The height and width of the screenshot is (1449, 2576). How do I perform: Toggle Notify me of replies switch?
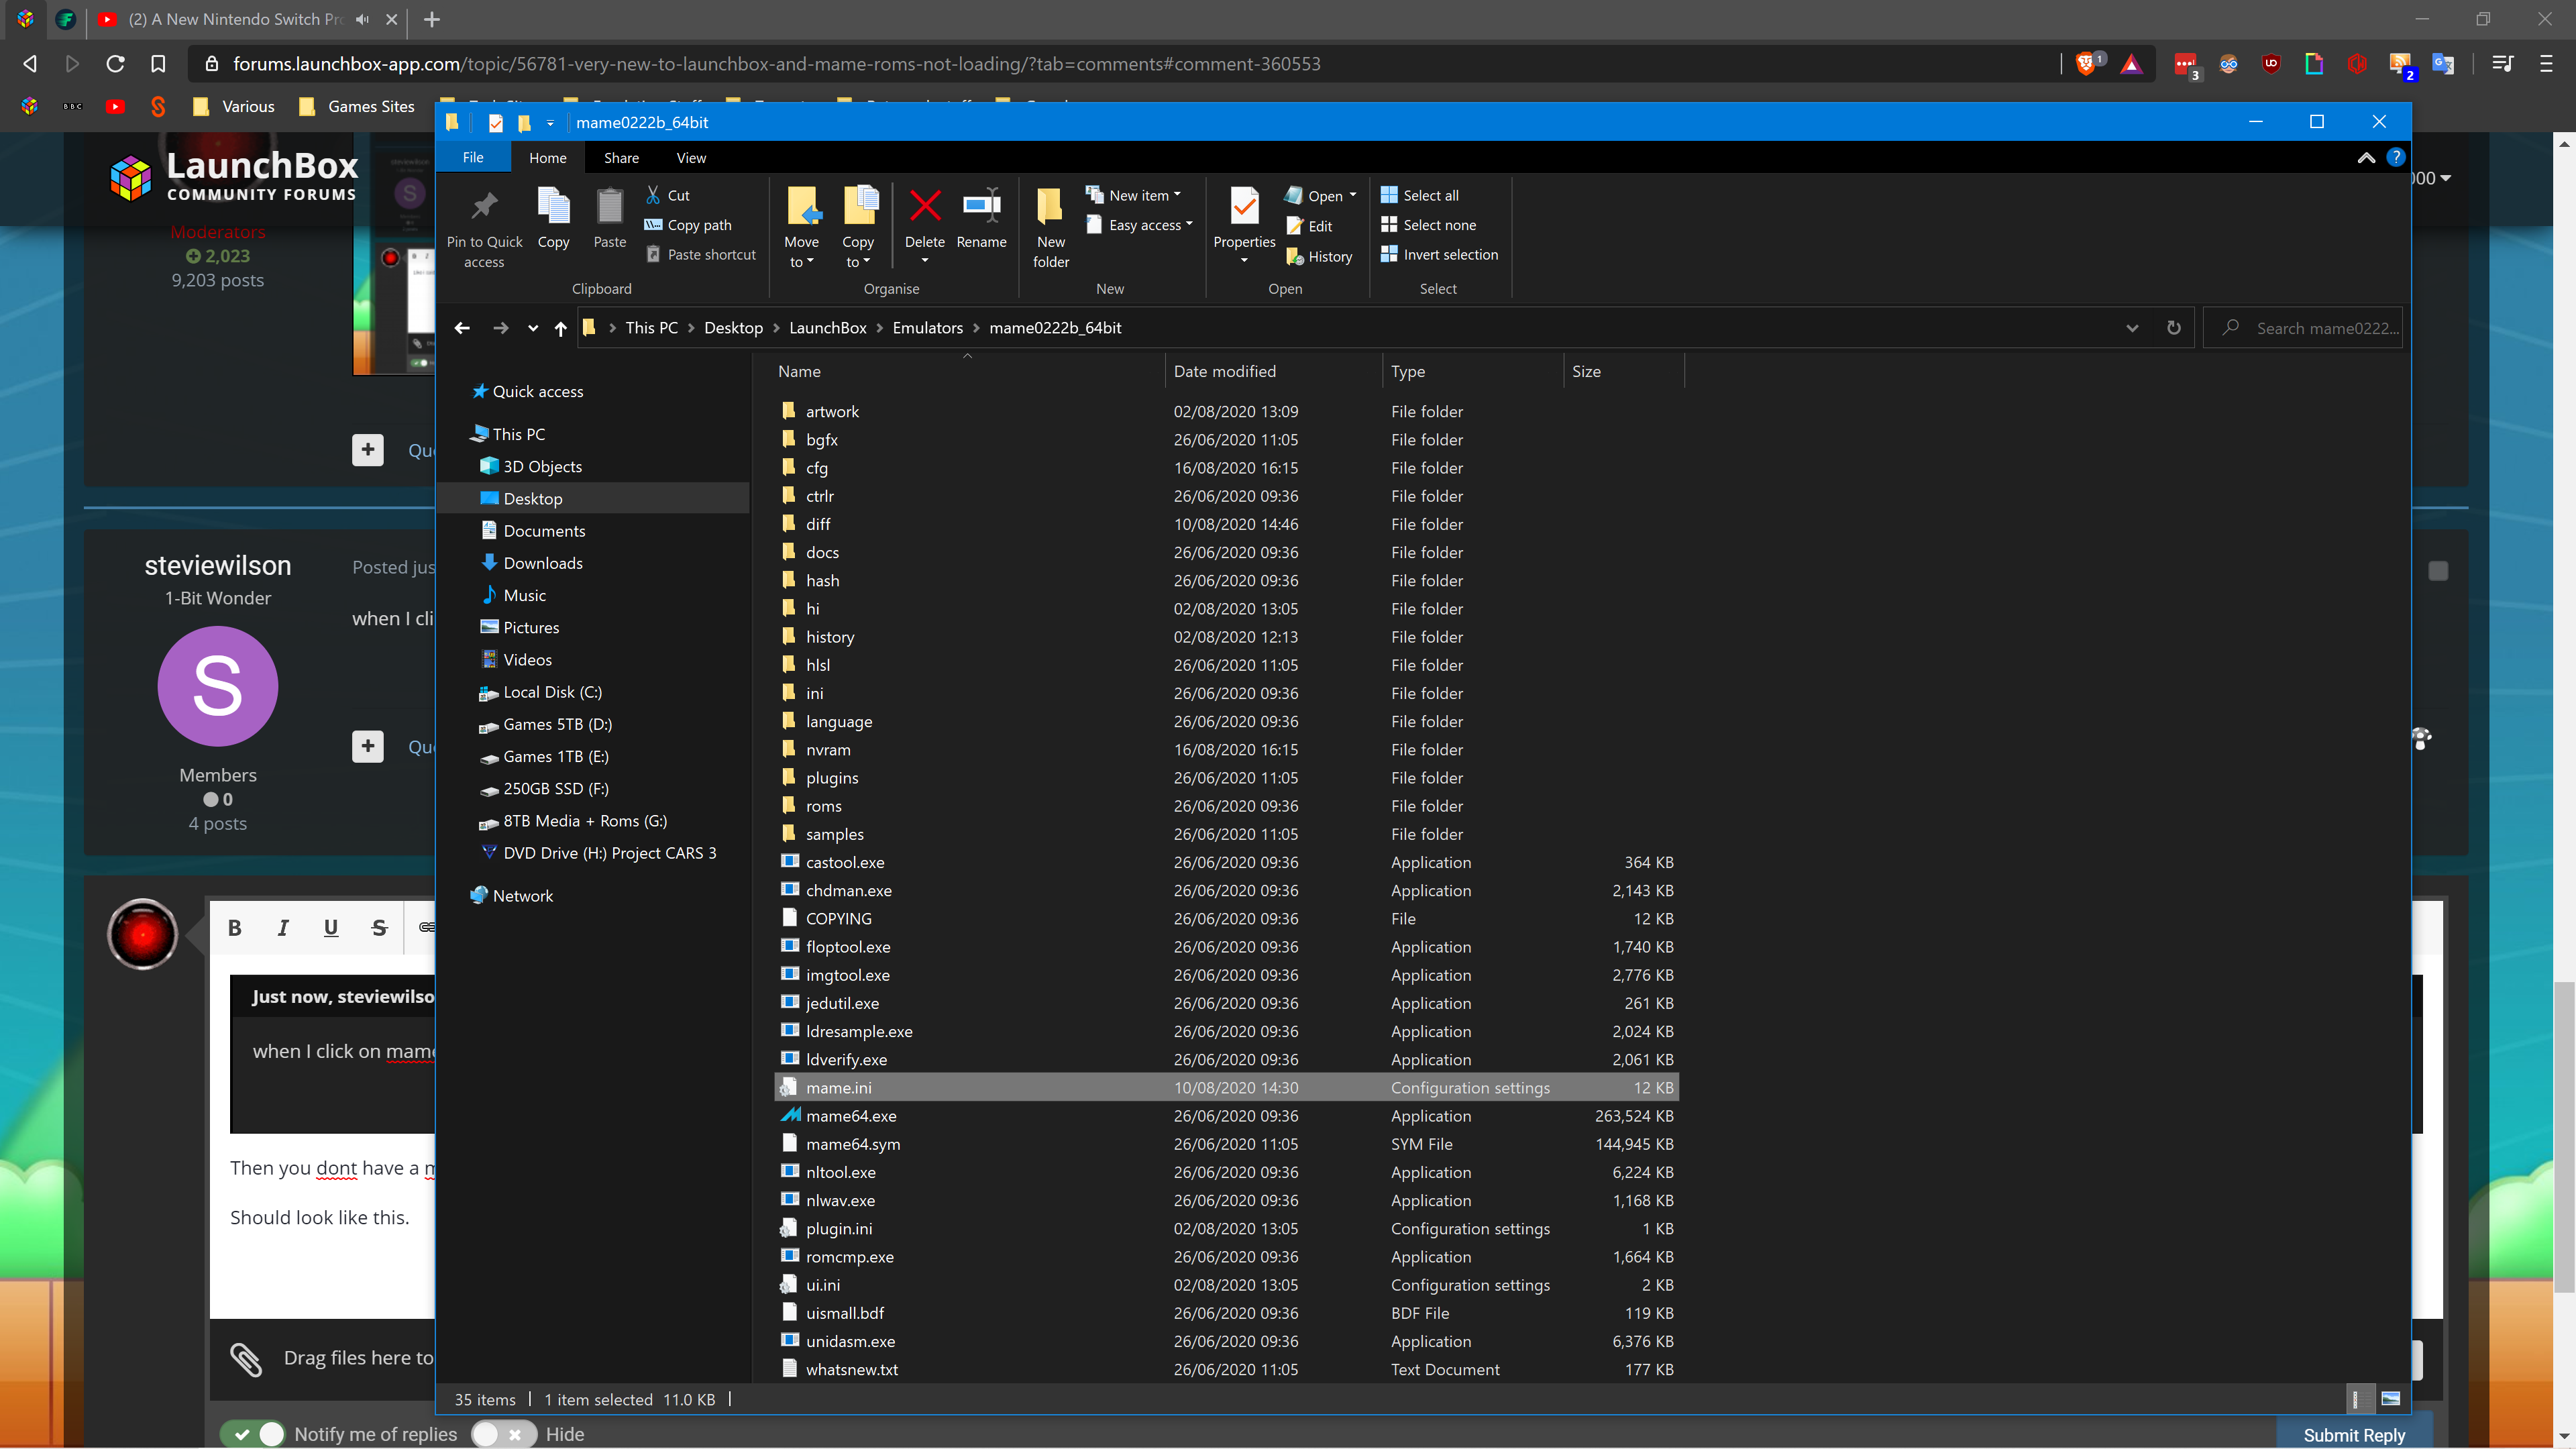click(x=252, y=1434)
